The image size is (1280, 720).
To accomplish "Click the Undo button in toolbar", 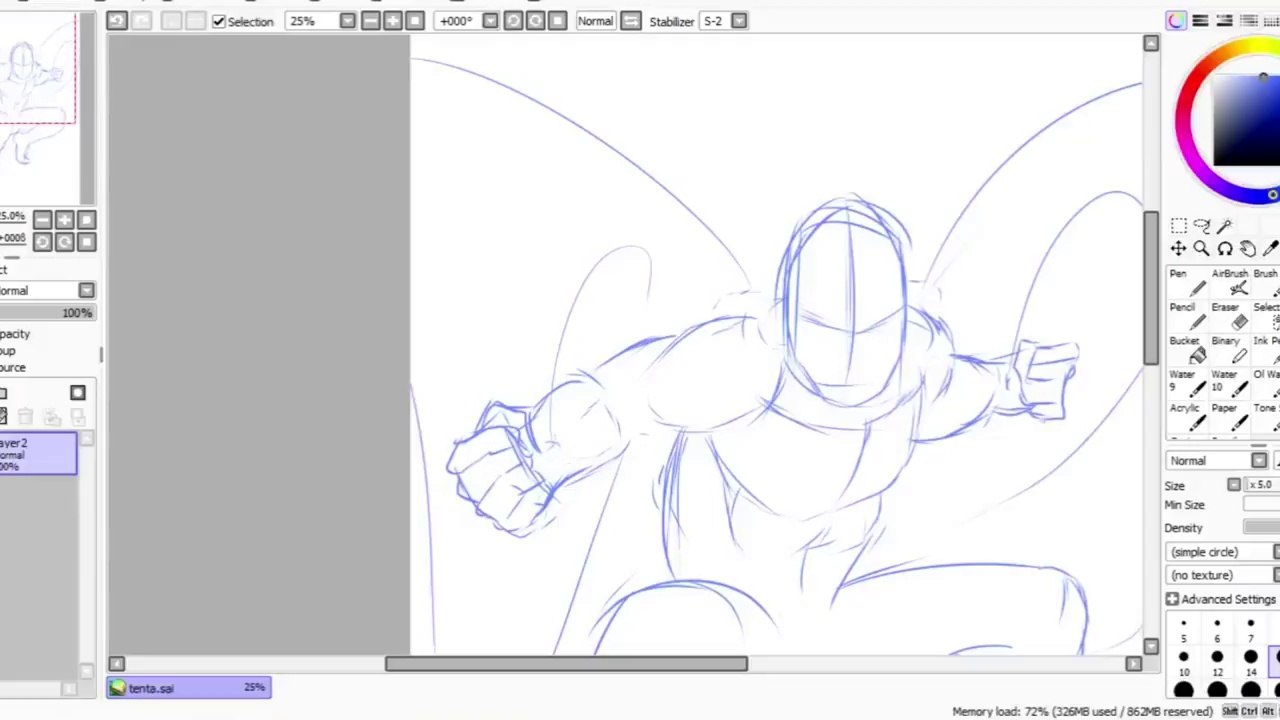I will tap(117, 21).
